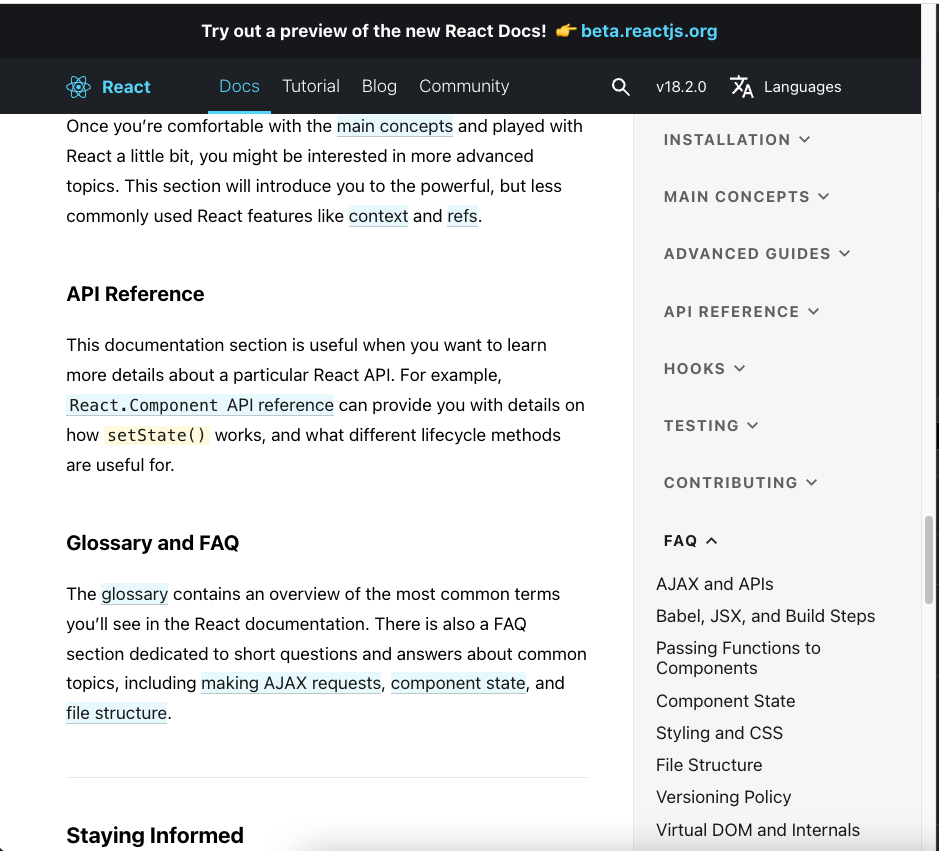
Task: Follow the glossary link
Action: (x=134, y=594)
